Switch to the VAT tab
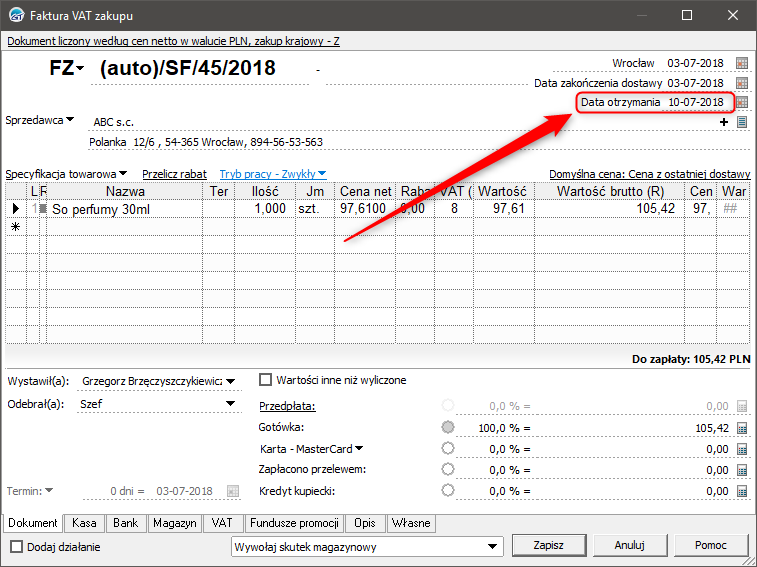Viewport: 757px width, 567px height. click(221, 523)
